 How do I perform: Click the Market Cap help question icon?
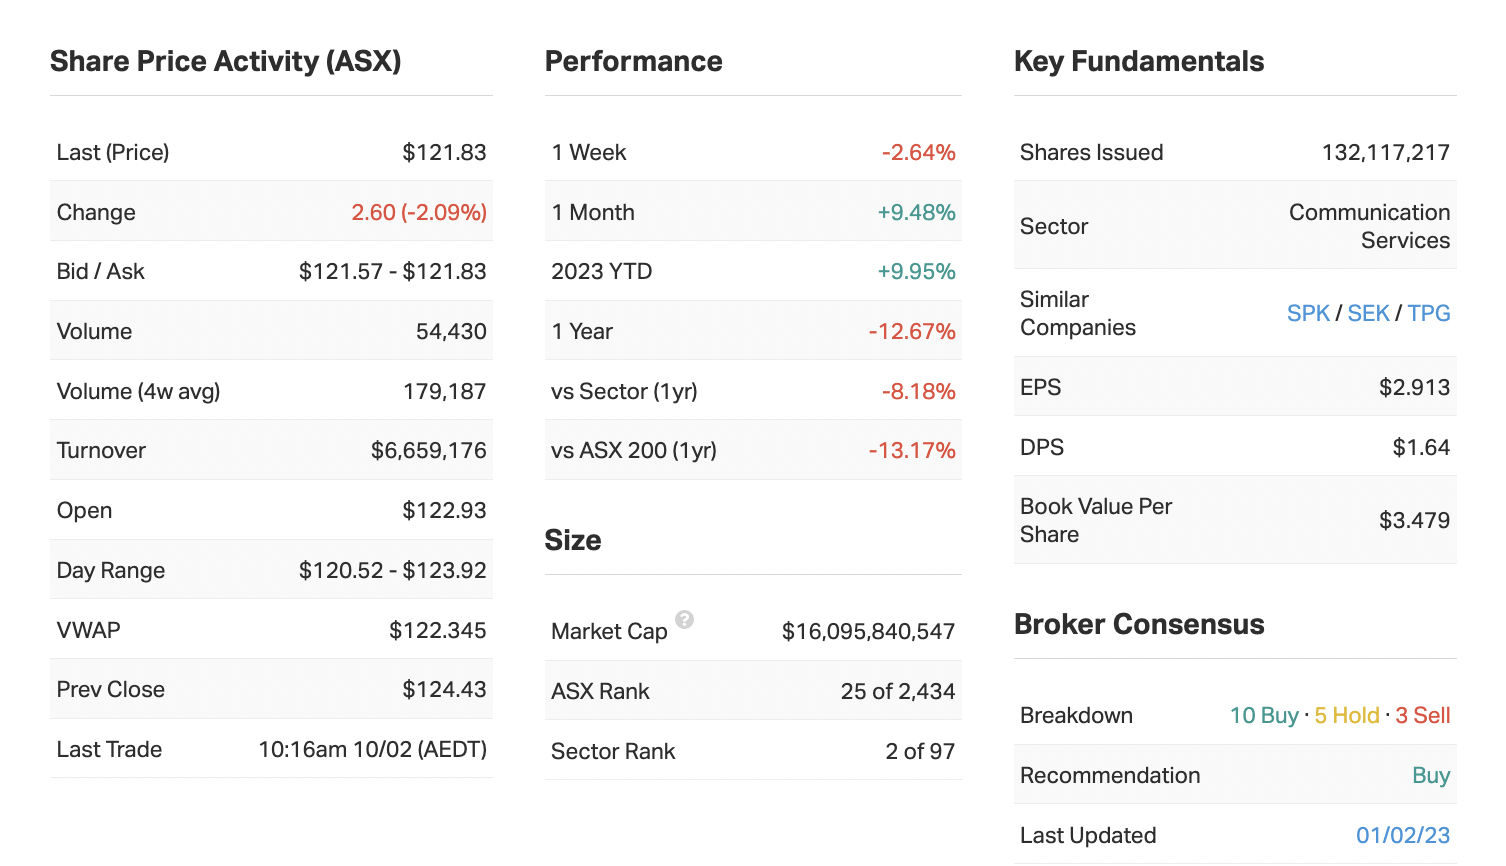pyautogui.click(x=684, y=619)
